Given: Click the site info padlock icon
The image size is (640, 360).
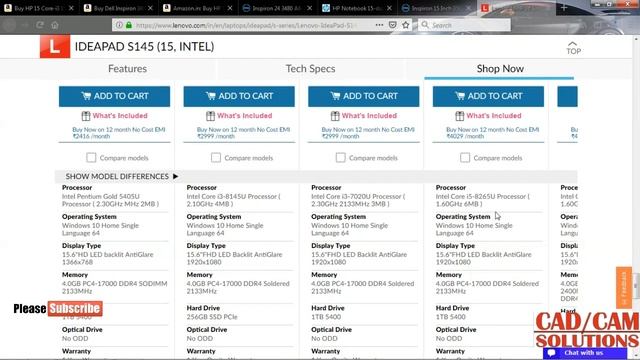Looking at the screenshot, I should 129,25.
